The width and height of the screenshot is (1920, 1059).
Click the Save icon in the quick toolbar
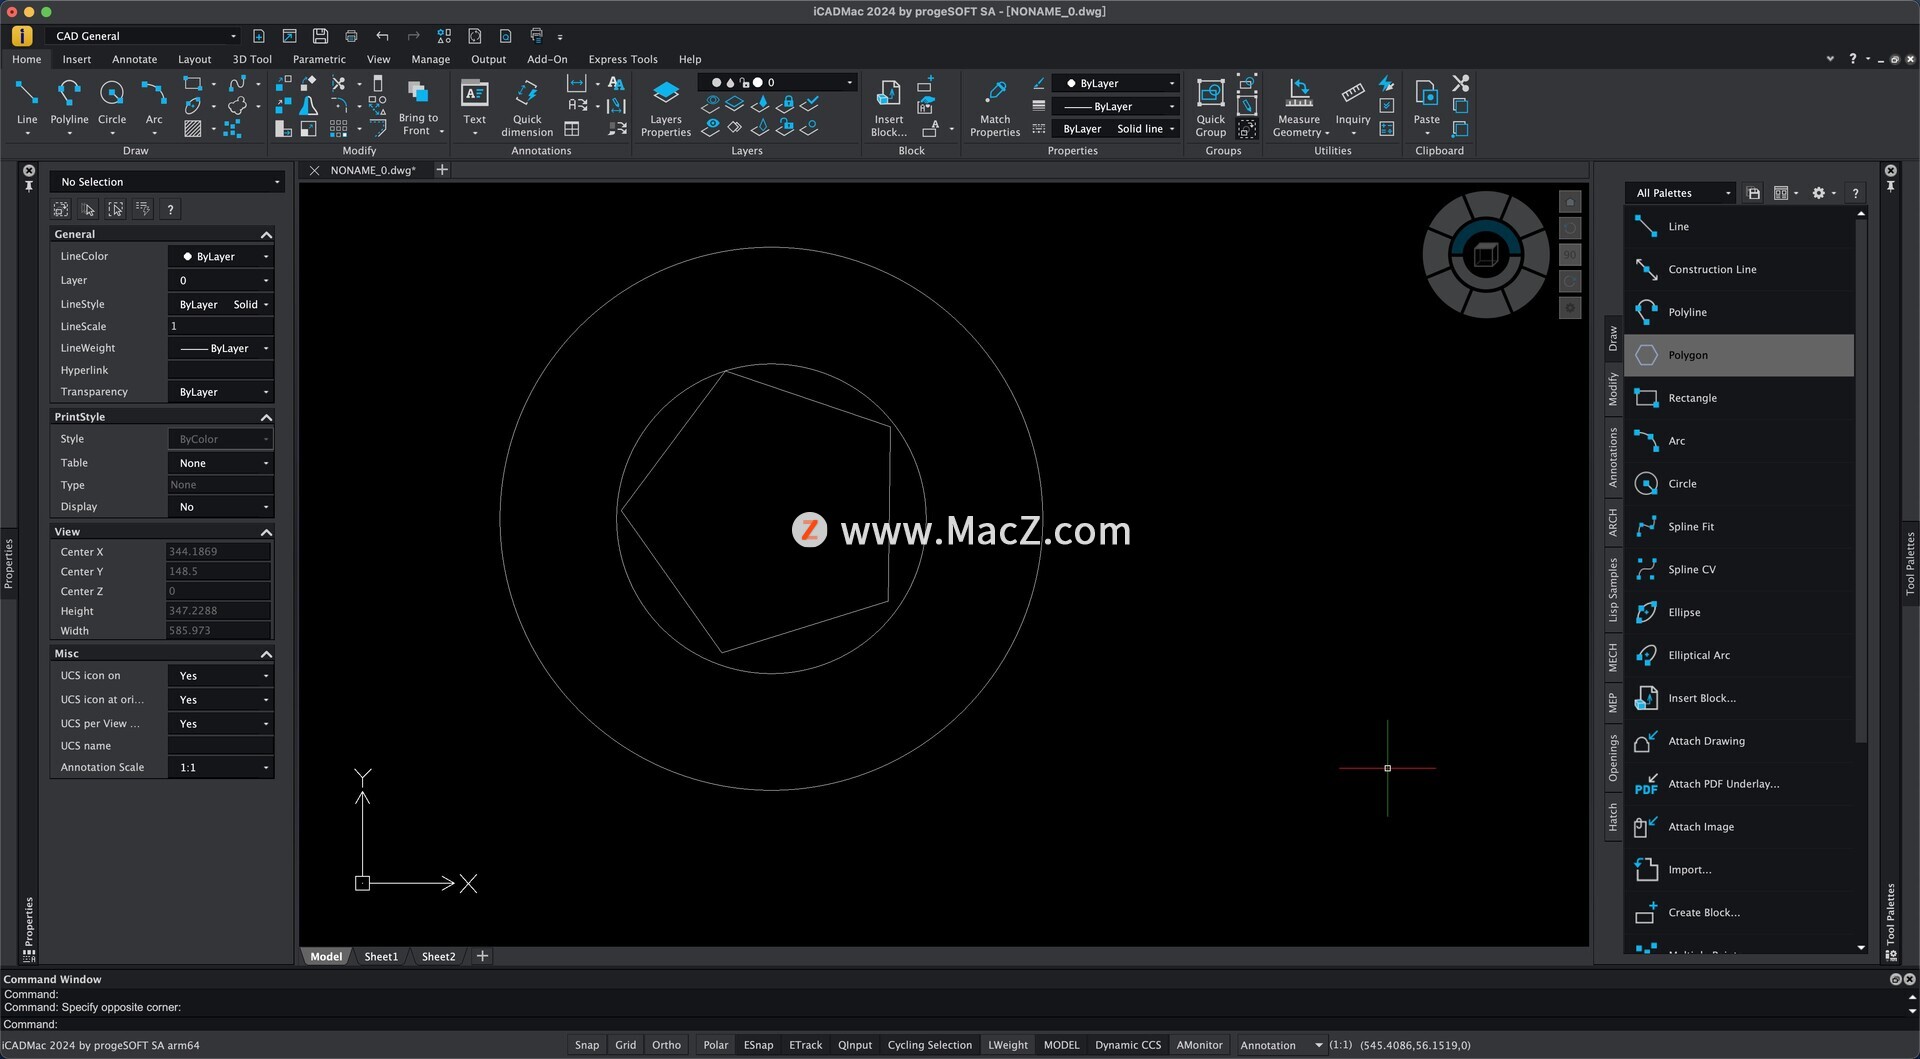click(x=320, y=36)
